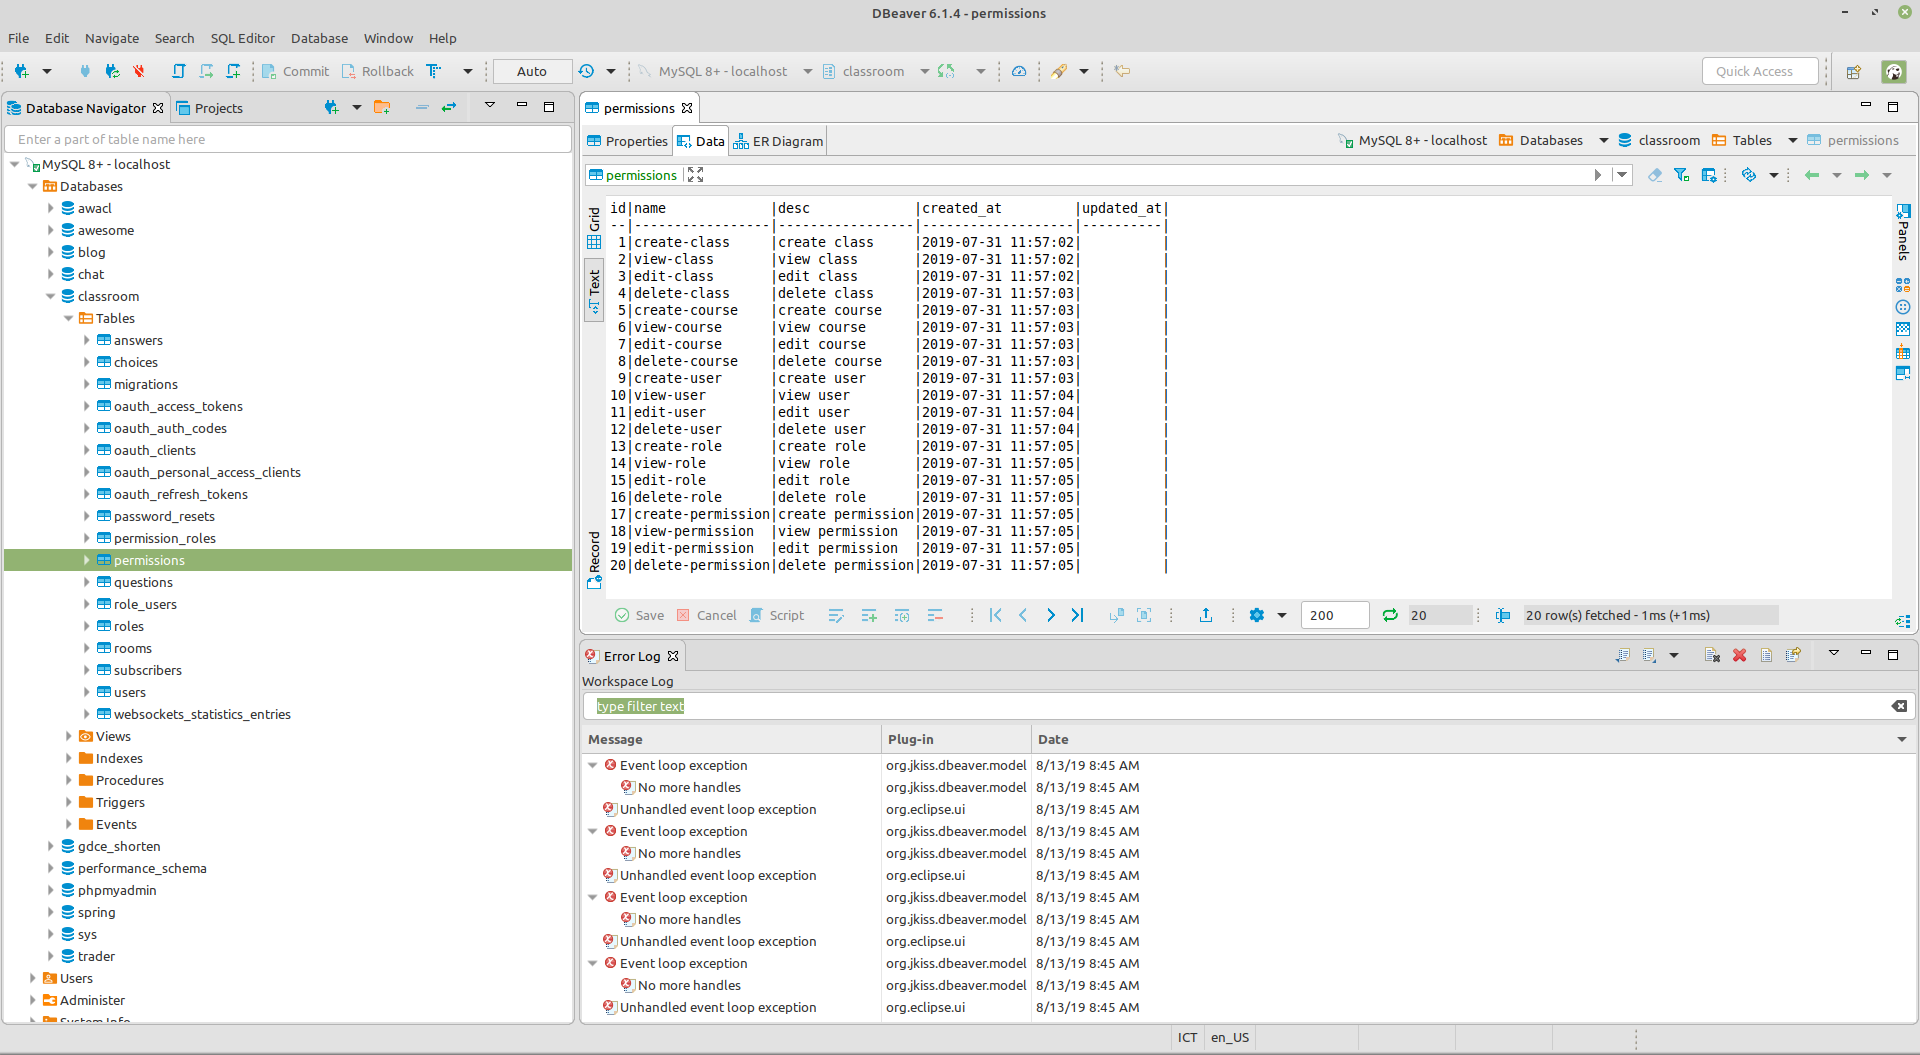Click the eraser clear filter icon
Screen dimensions: 1920x1055
(1655, 175)
